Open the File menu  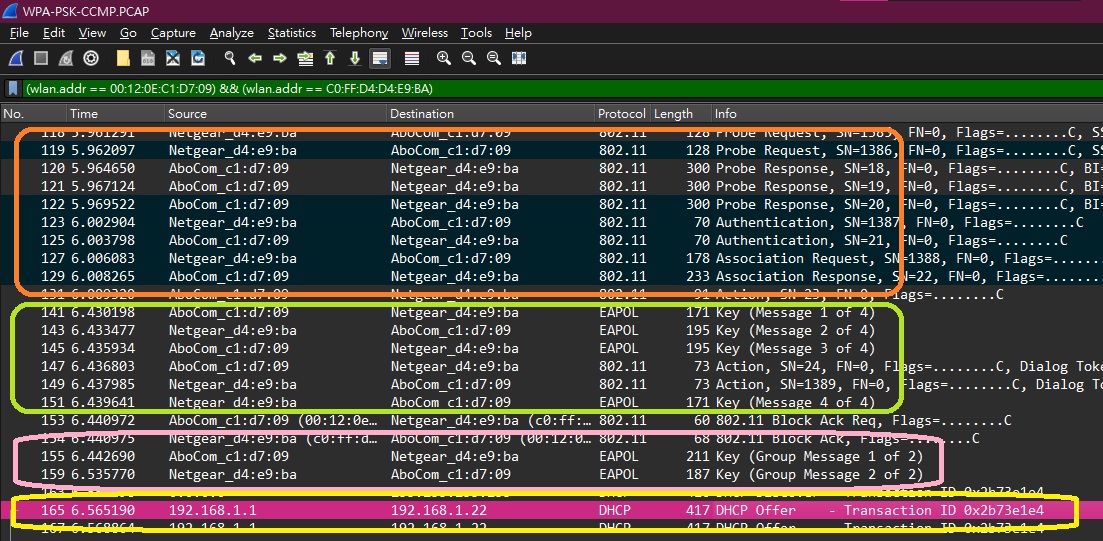(x=19, y=33)
